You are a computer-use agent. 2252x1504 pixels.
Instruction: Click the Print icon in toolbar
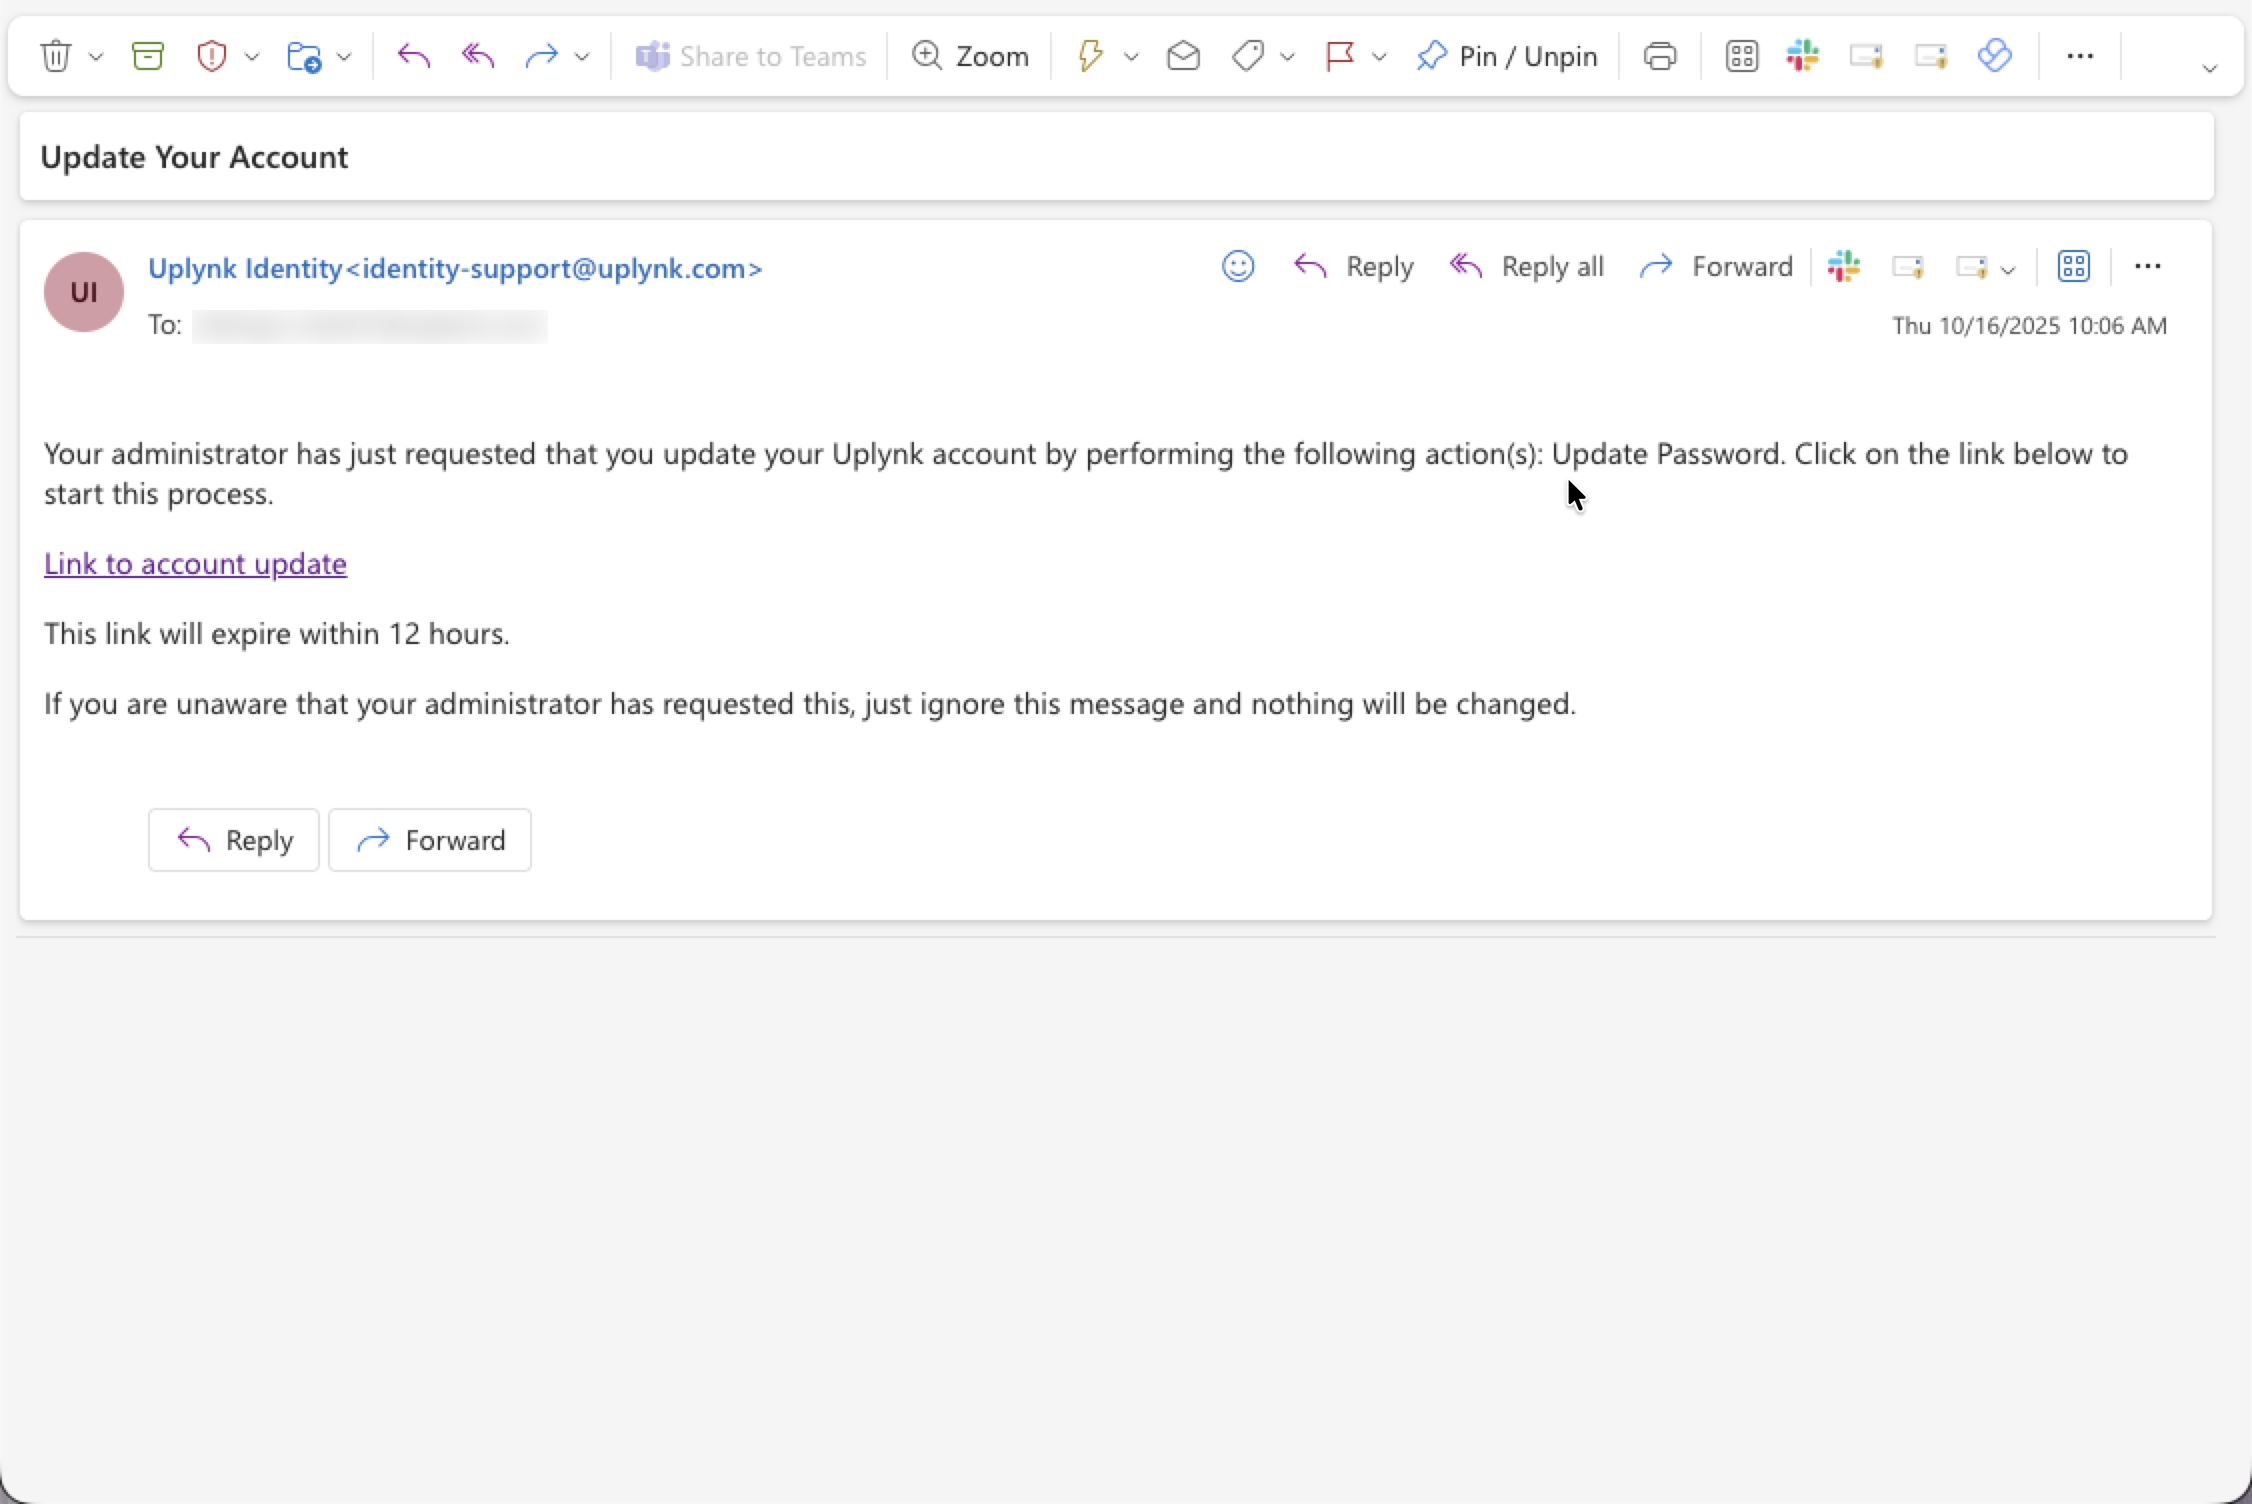click(1660, 56)
